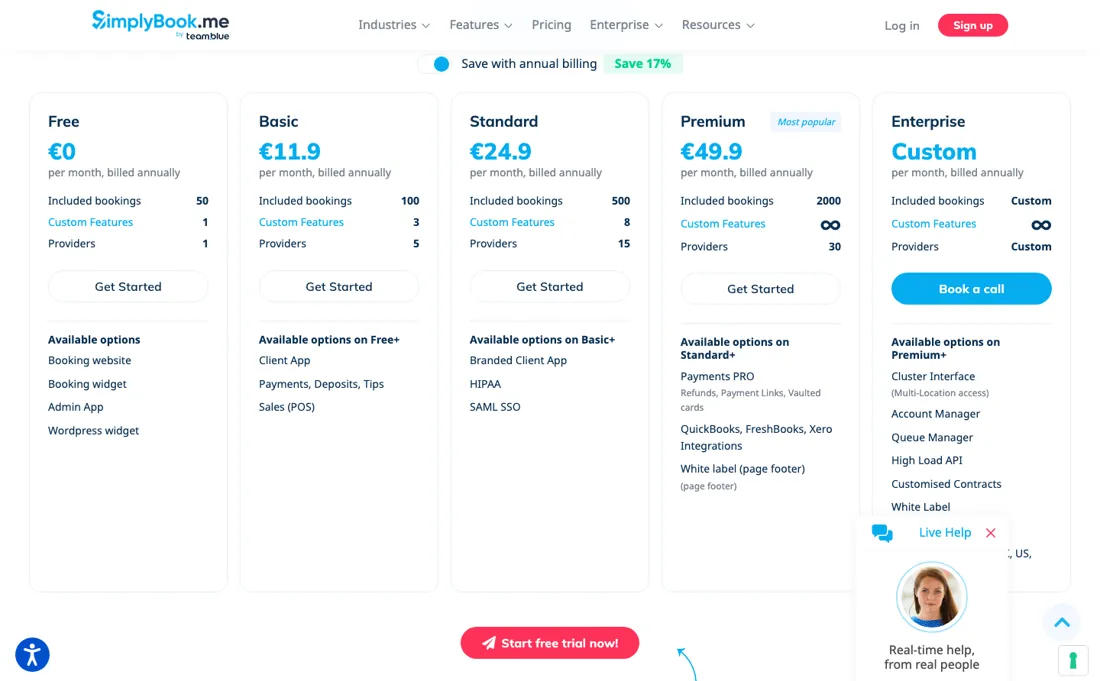The width and height of the screenshot is (1100, 681).
Task: Expand the Industries menu
Action: [x=394, y=25]
